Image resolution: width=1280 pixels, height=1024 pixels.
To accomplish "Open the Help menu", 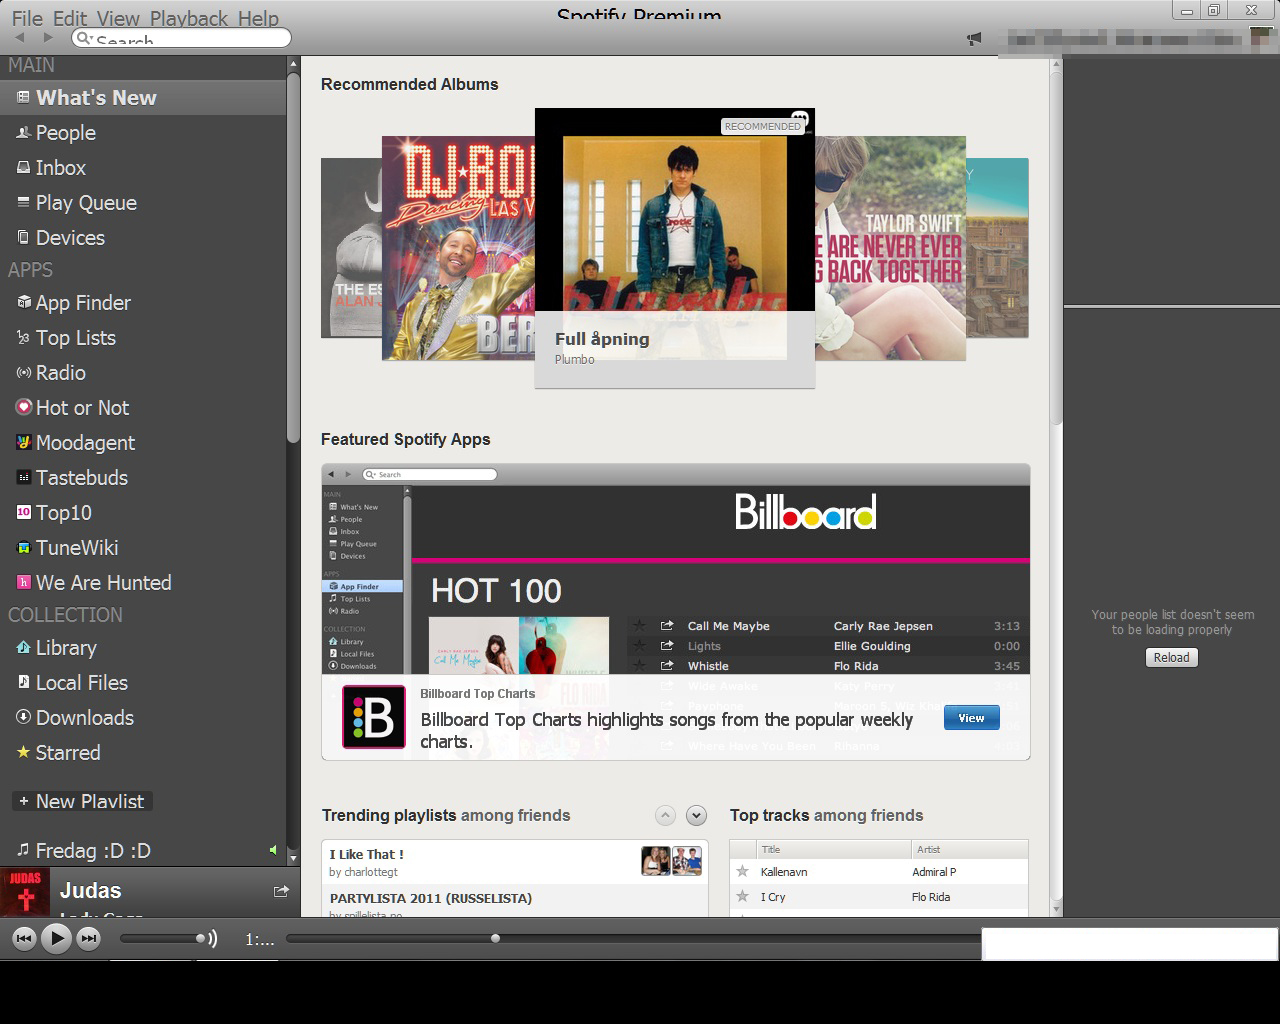I will [x=258, y=18].
